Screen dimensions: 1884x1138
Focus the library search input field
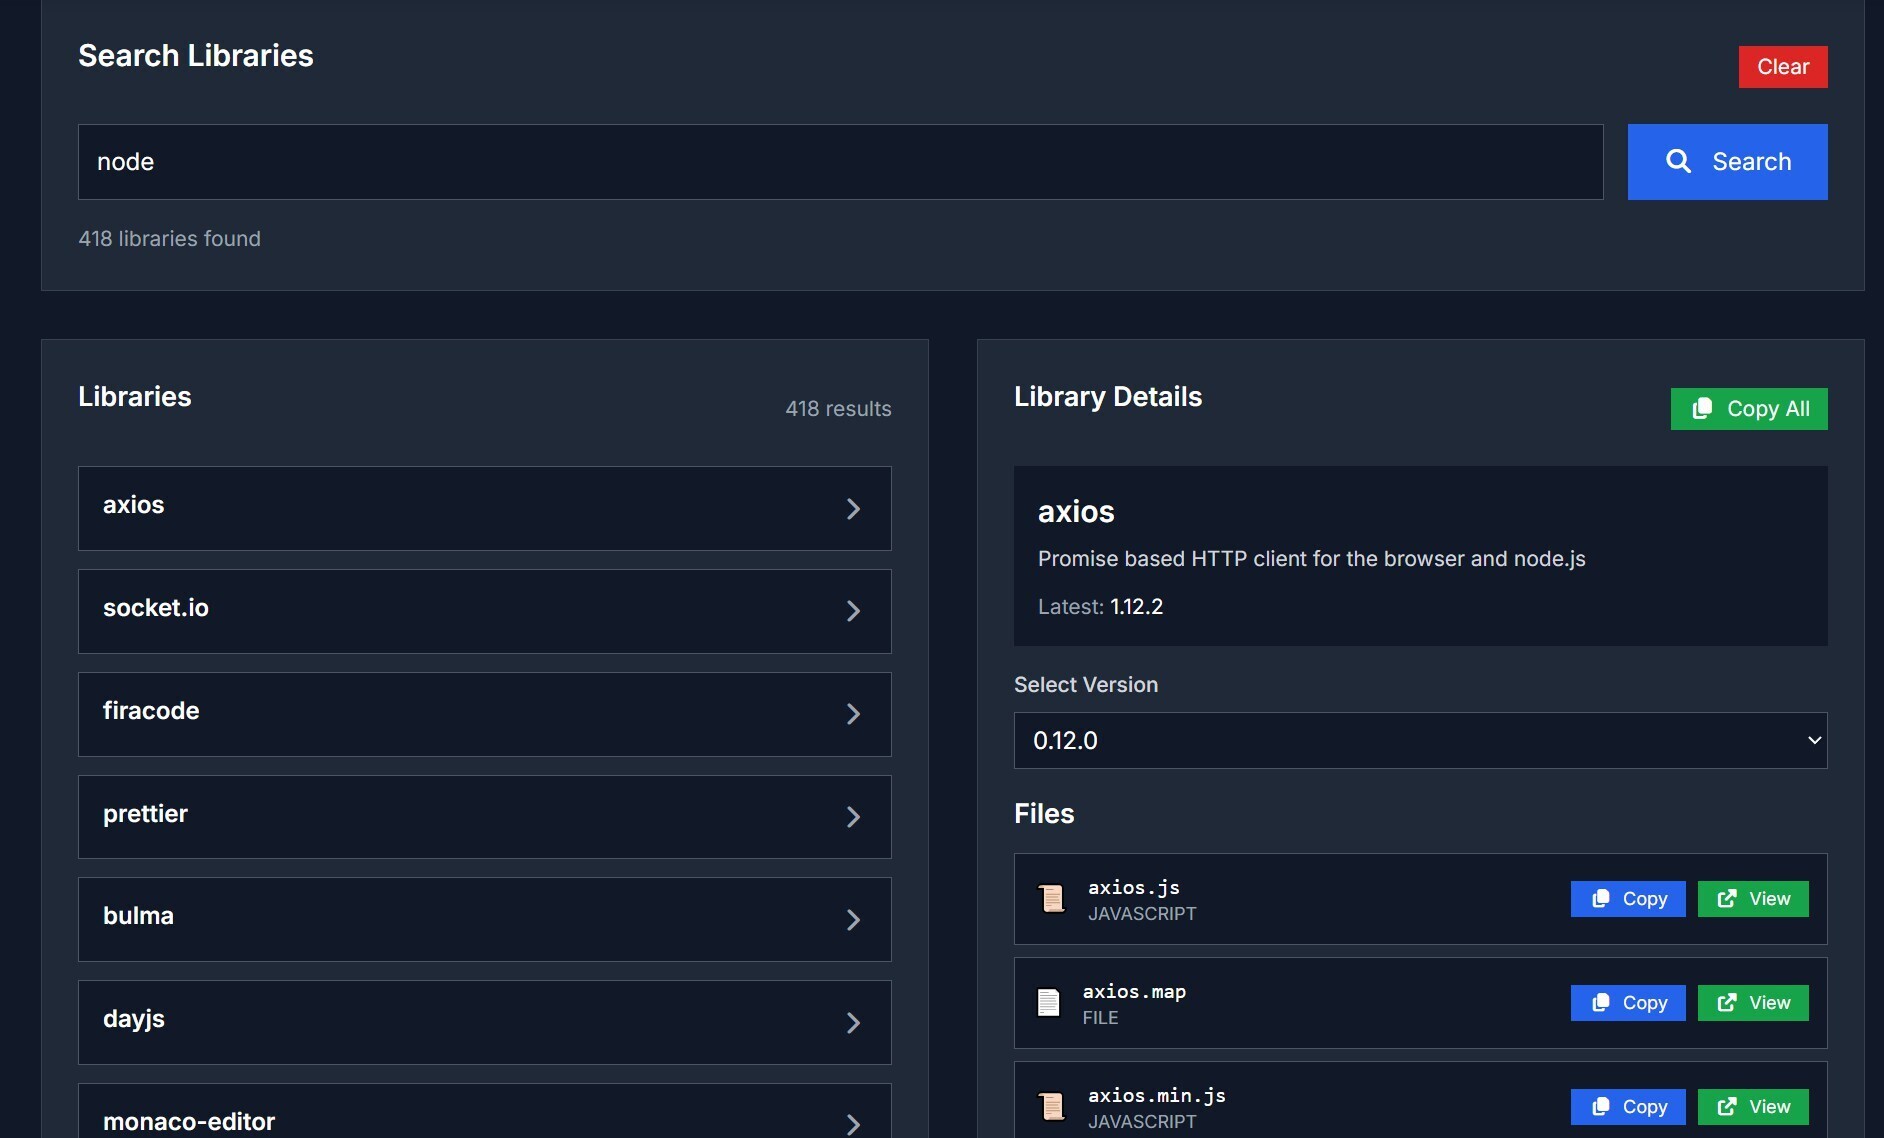[x=840, y=162]
